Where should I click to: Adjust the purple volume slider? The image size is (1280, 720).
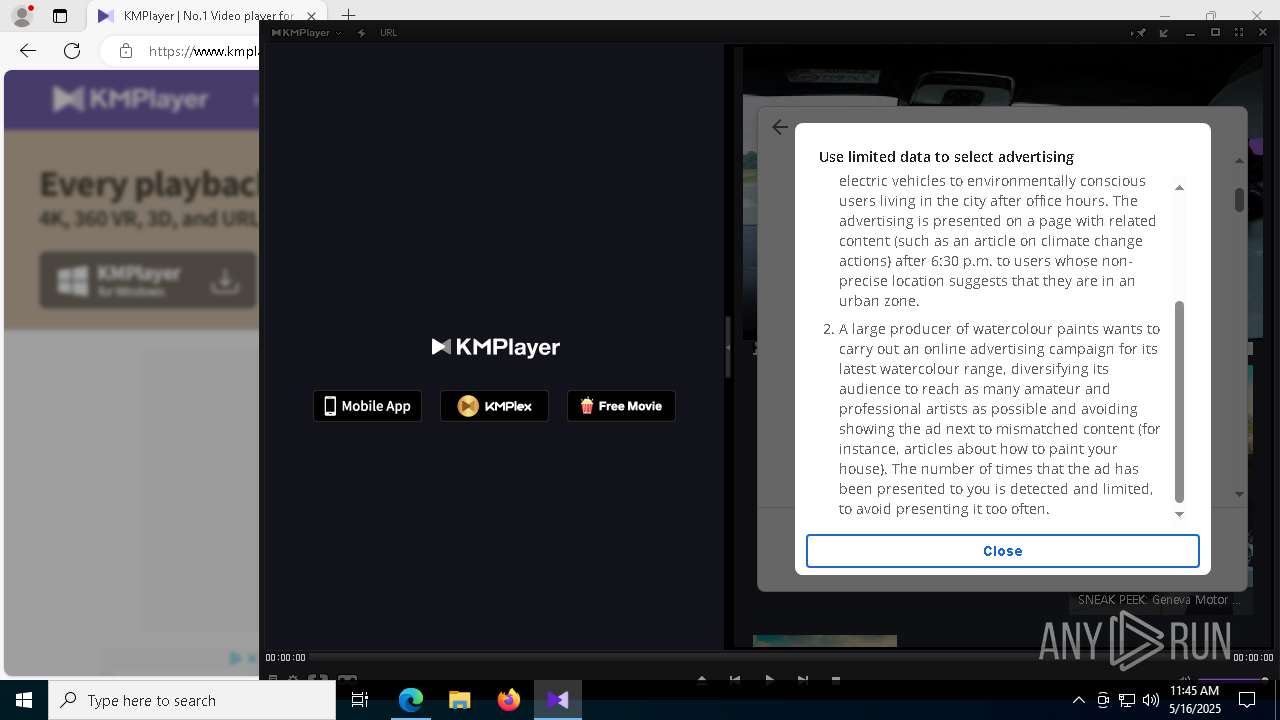tap(1233, 680)
